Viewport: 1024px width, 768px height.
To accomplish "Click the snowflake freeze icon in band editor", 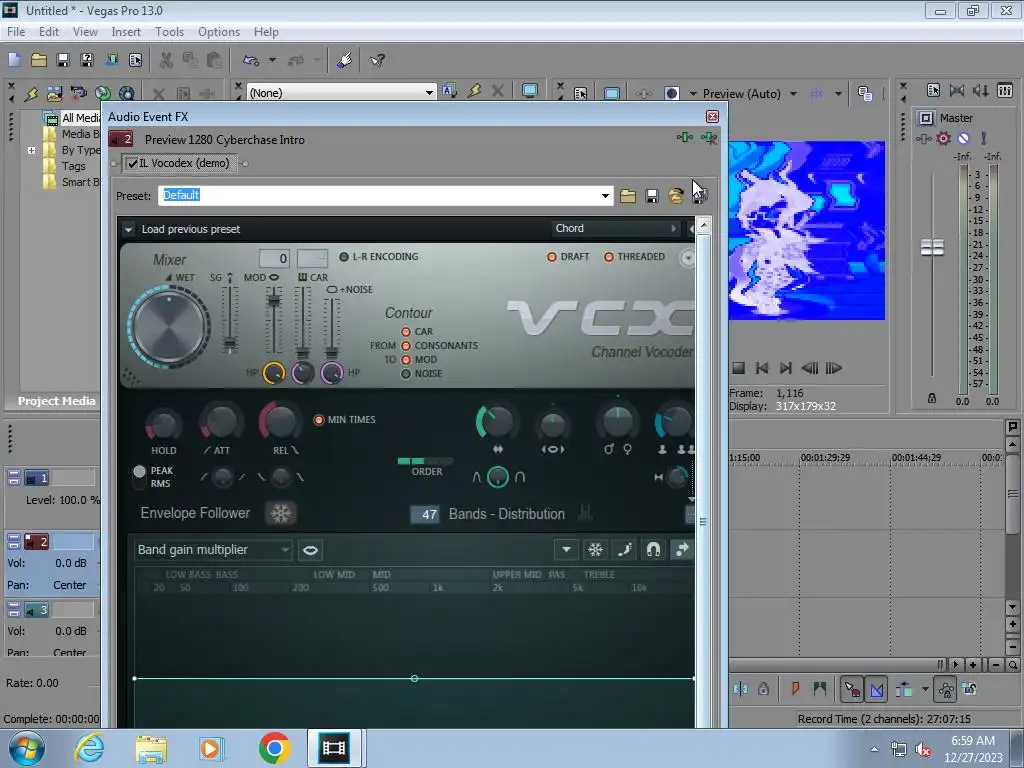I will (x=595, y=549).
